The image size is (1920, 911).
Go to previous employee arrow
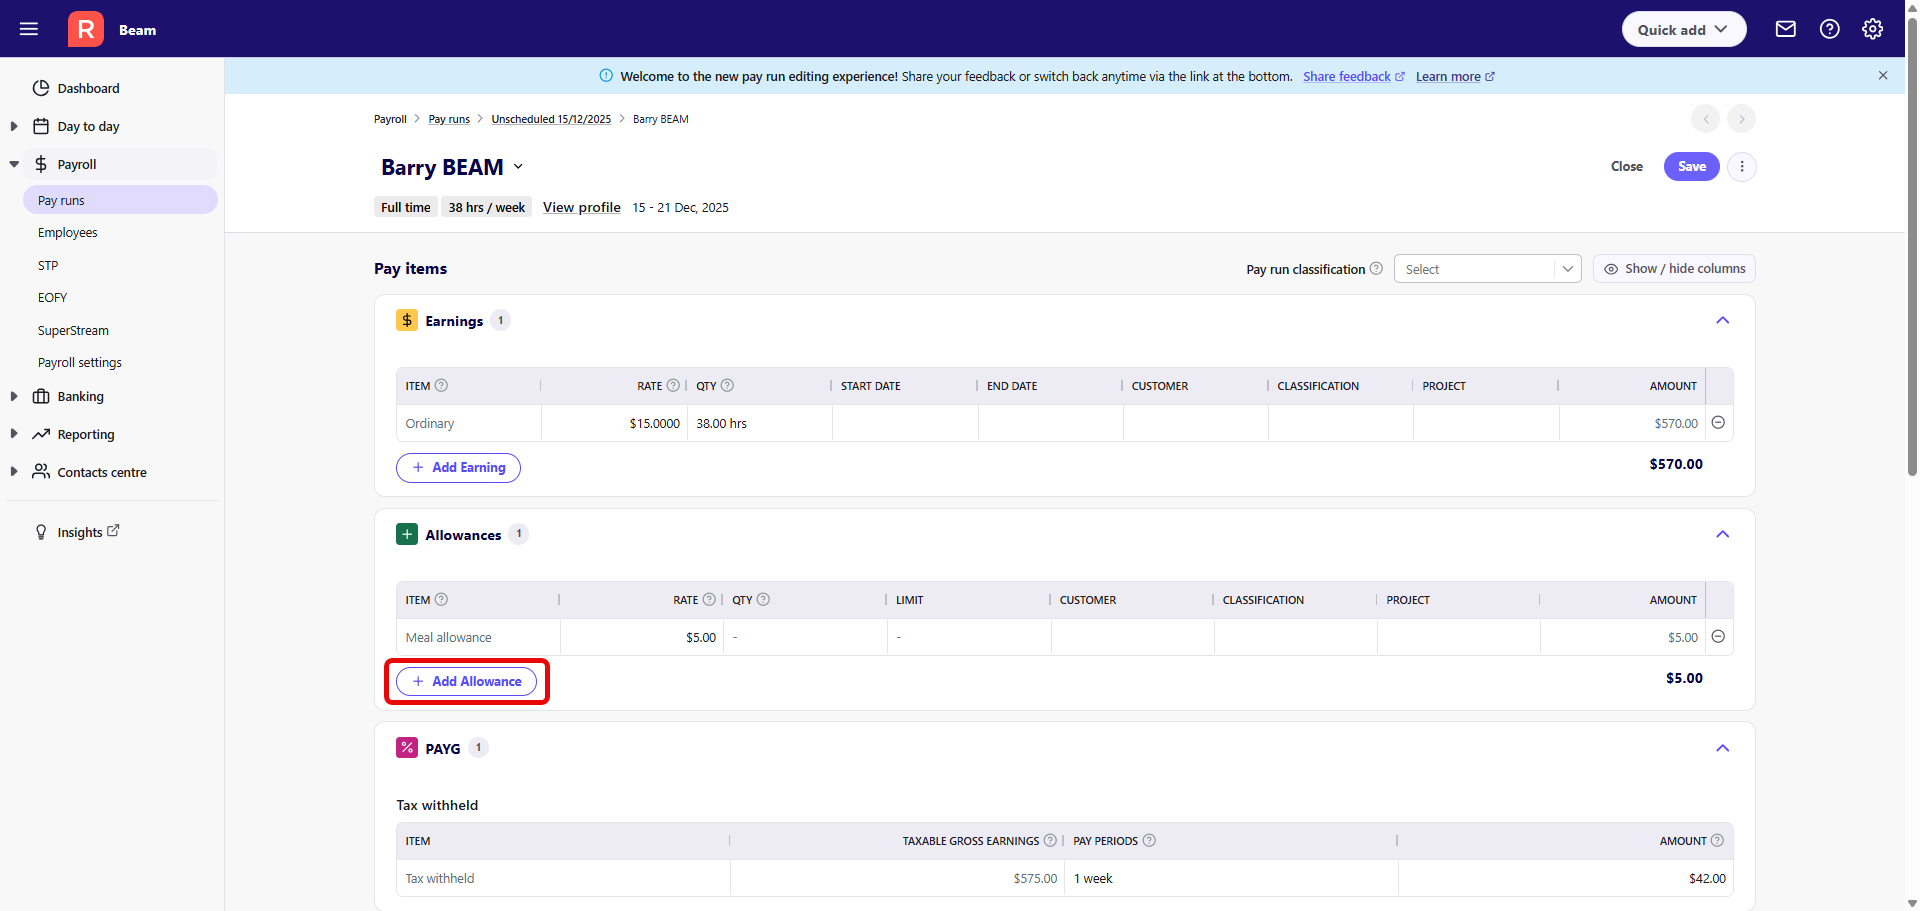tap(1706, 119)
